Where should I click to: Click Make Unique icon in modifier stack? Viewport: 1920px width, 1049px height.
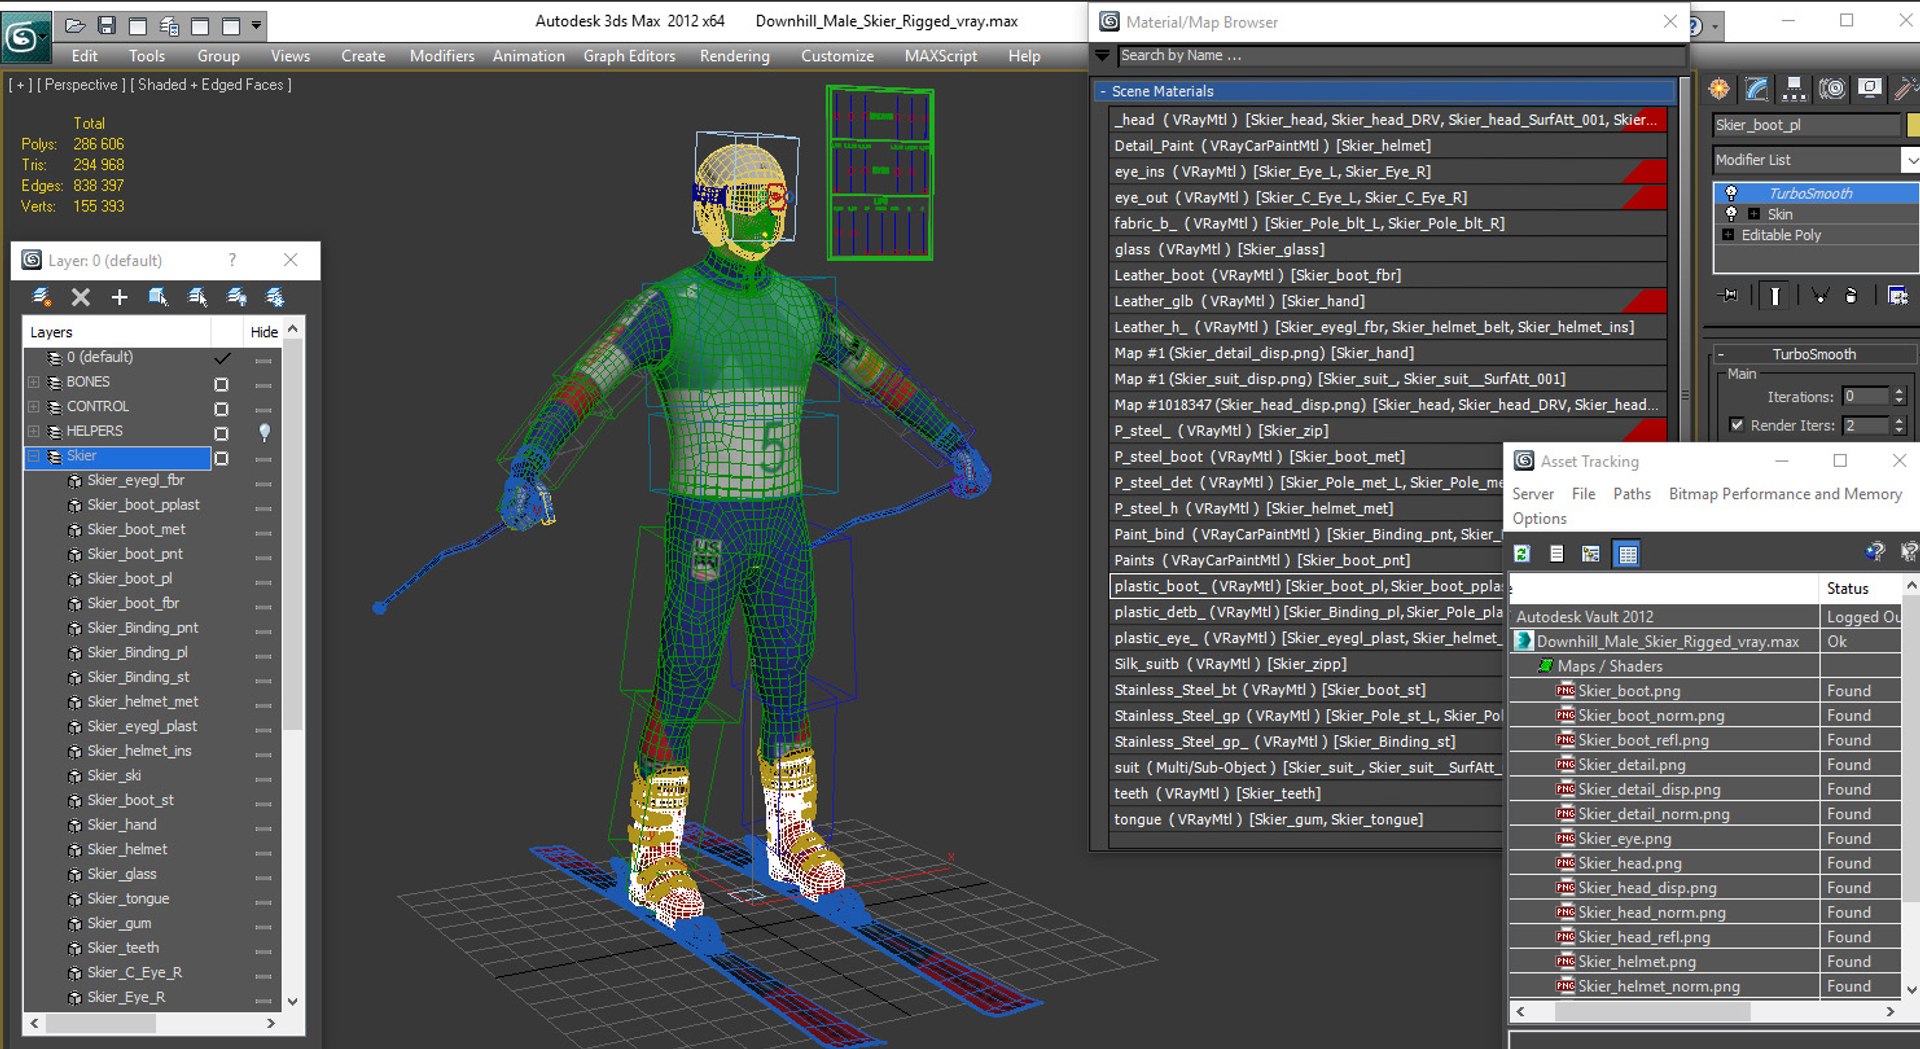[x=1820, y=295]
